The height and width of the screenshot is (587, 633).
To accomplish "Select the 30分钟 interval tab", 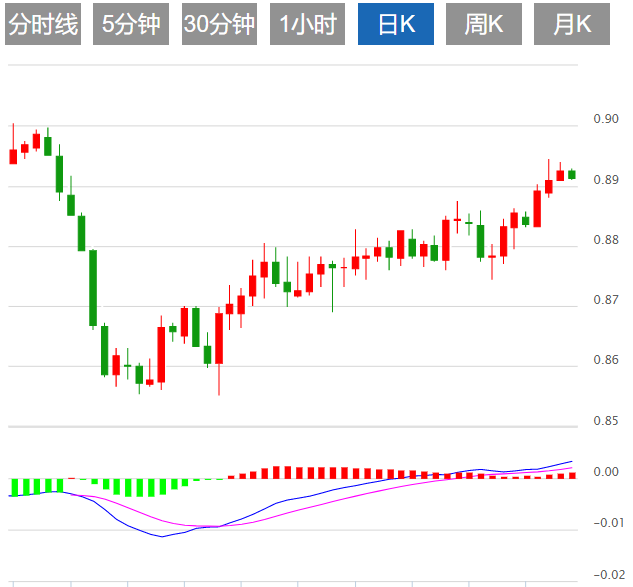I will point(219,24).
